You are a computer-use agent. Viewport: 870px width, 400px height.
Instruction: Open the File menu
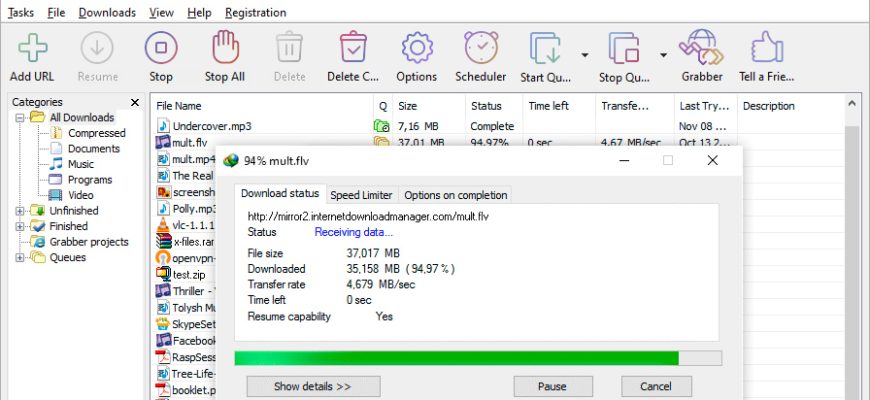[x=56, y=12]
